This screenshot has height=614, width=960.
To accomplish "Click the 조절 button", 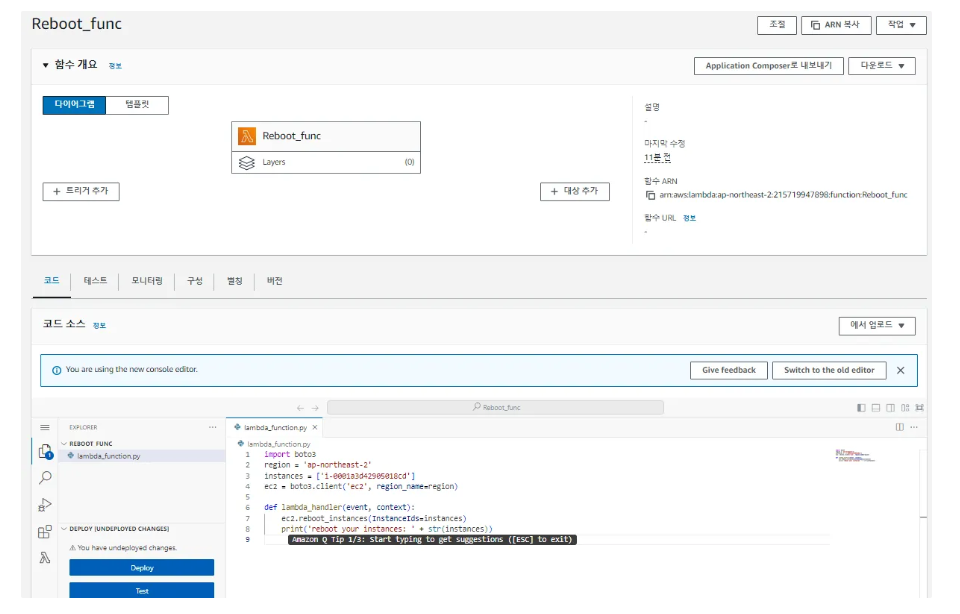I will 777,25.
